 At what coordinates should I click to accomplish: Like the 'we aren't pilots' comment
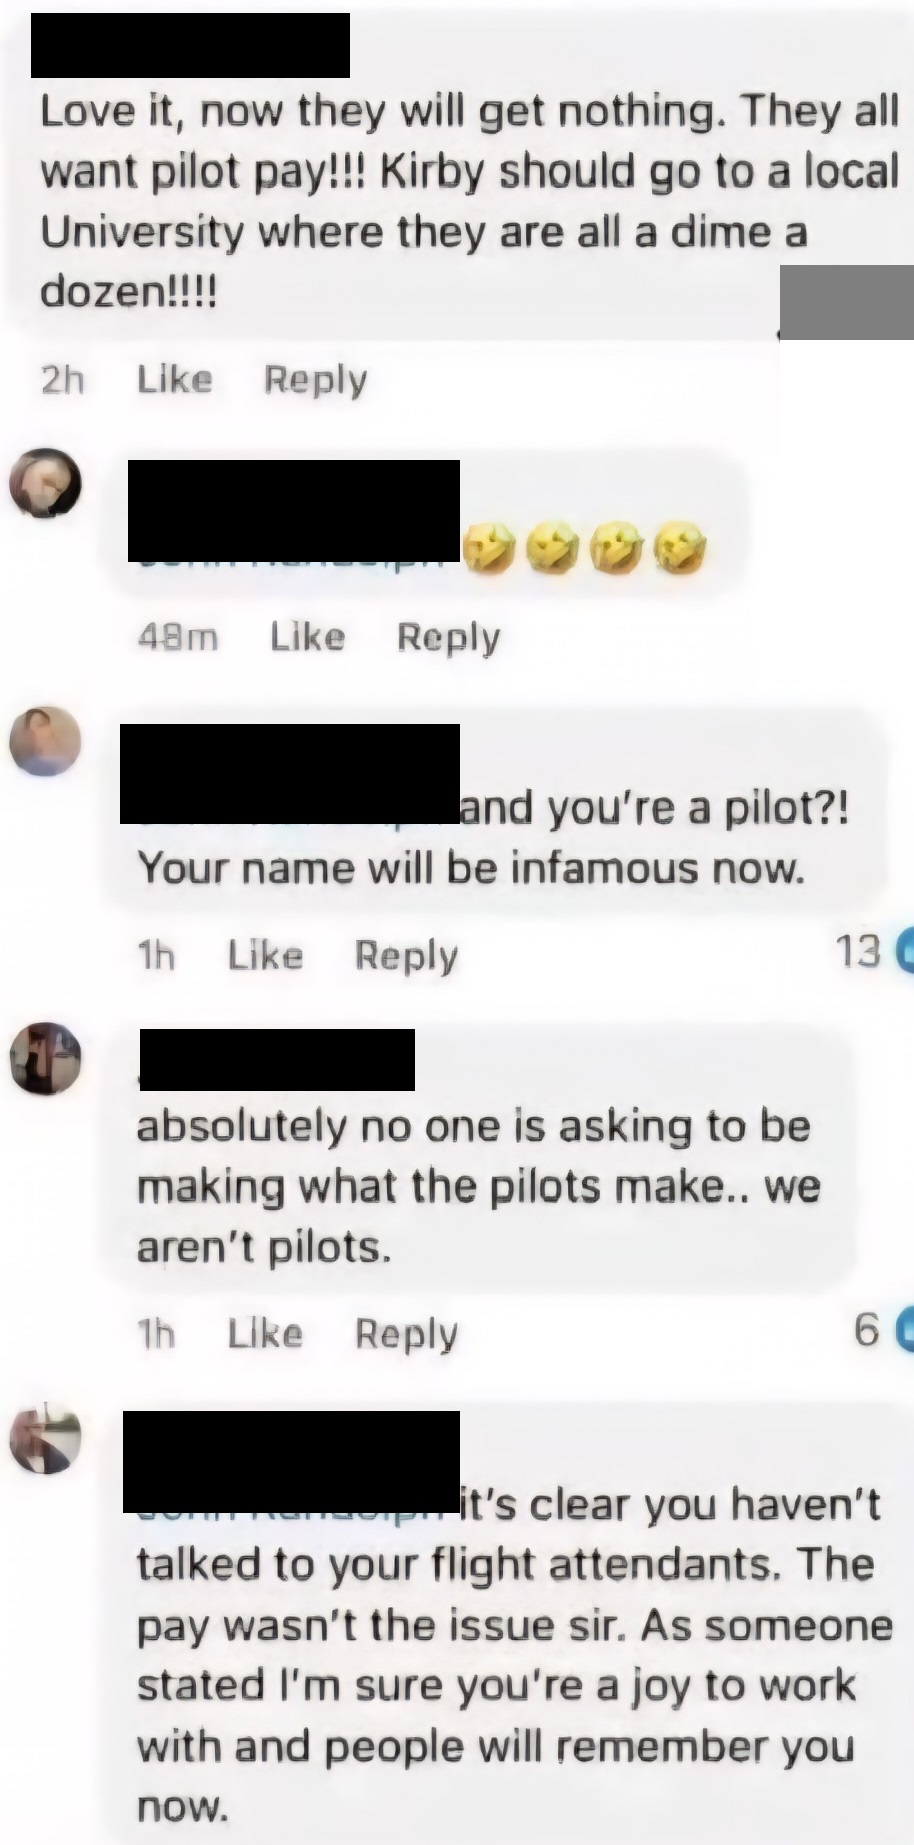click(265, 1332)
